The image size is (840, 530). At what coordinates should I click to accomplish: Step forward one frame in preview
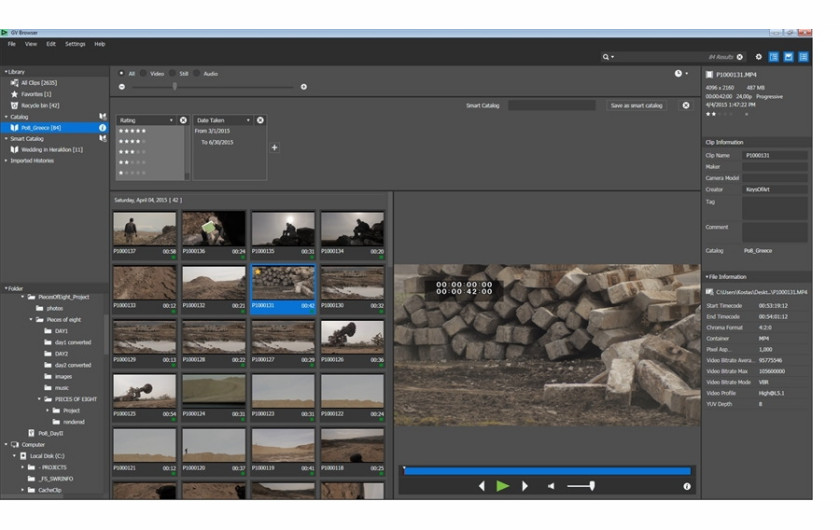point(524,486)
